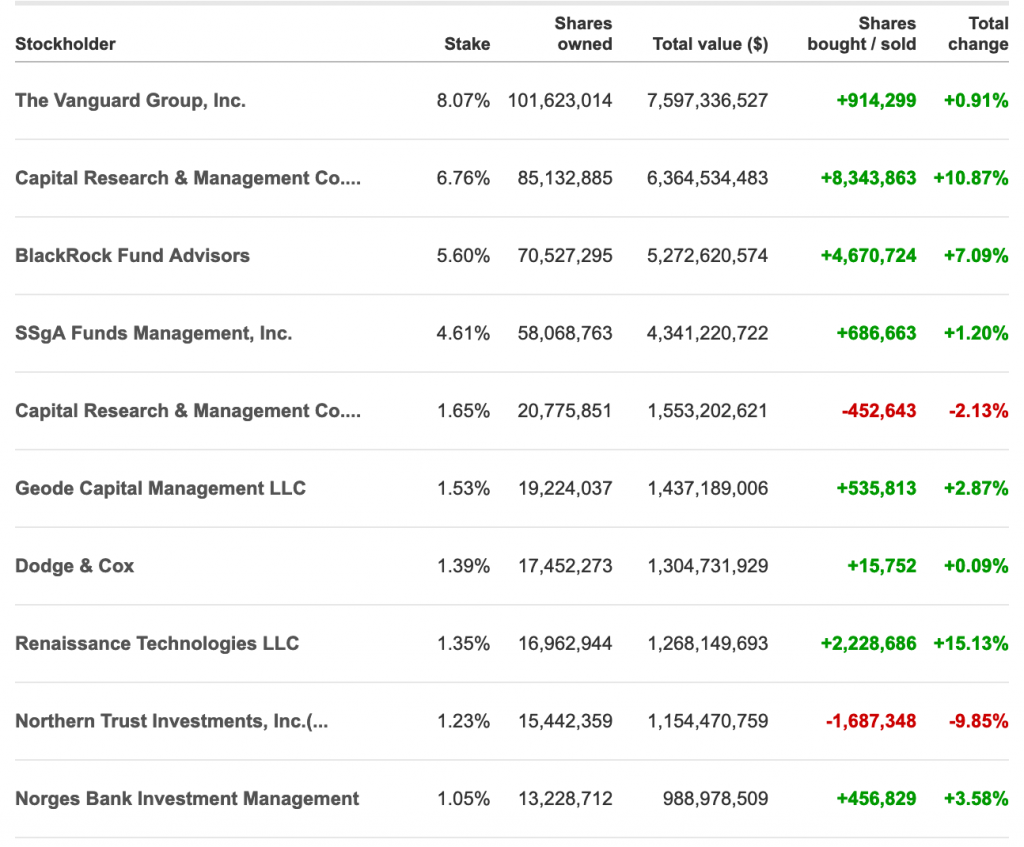Click the +456,829 shares bought figure
Image resolution: width=1024 pixels, height=847 pixels.
click(876, 799)
